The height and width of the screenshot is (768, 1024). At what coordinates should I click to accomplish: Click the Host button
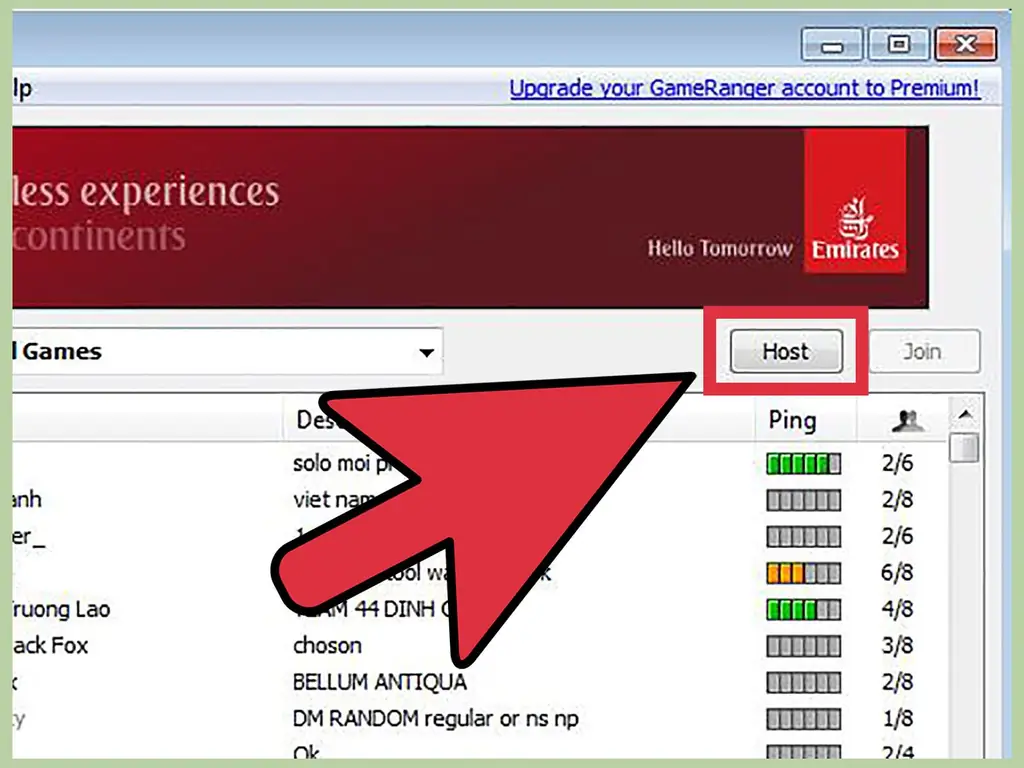[x=786, y=351]
